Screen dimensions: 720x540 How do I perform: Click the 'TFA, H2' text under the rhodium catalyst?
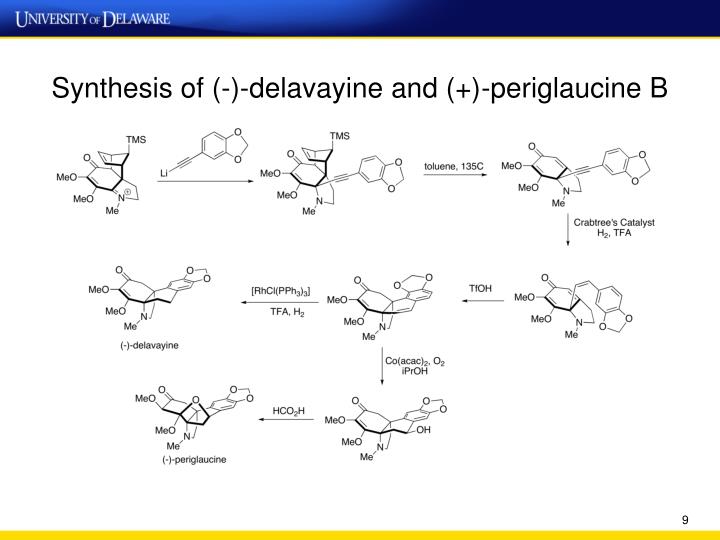(x=287, y=312)
